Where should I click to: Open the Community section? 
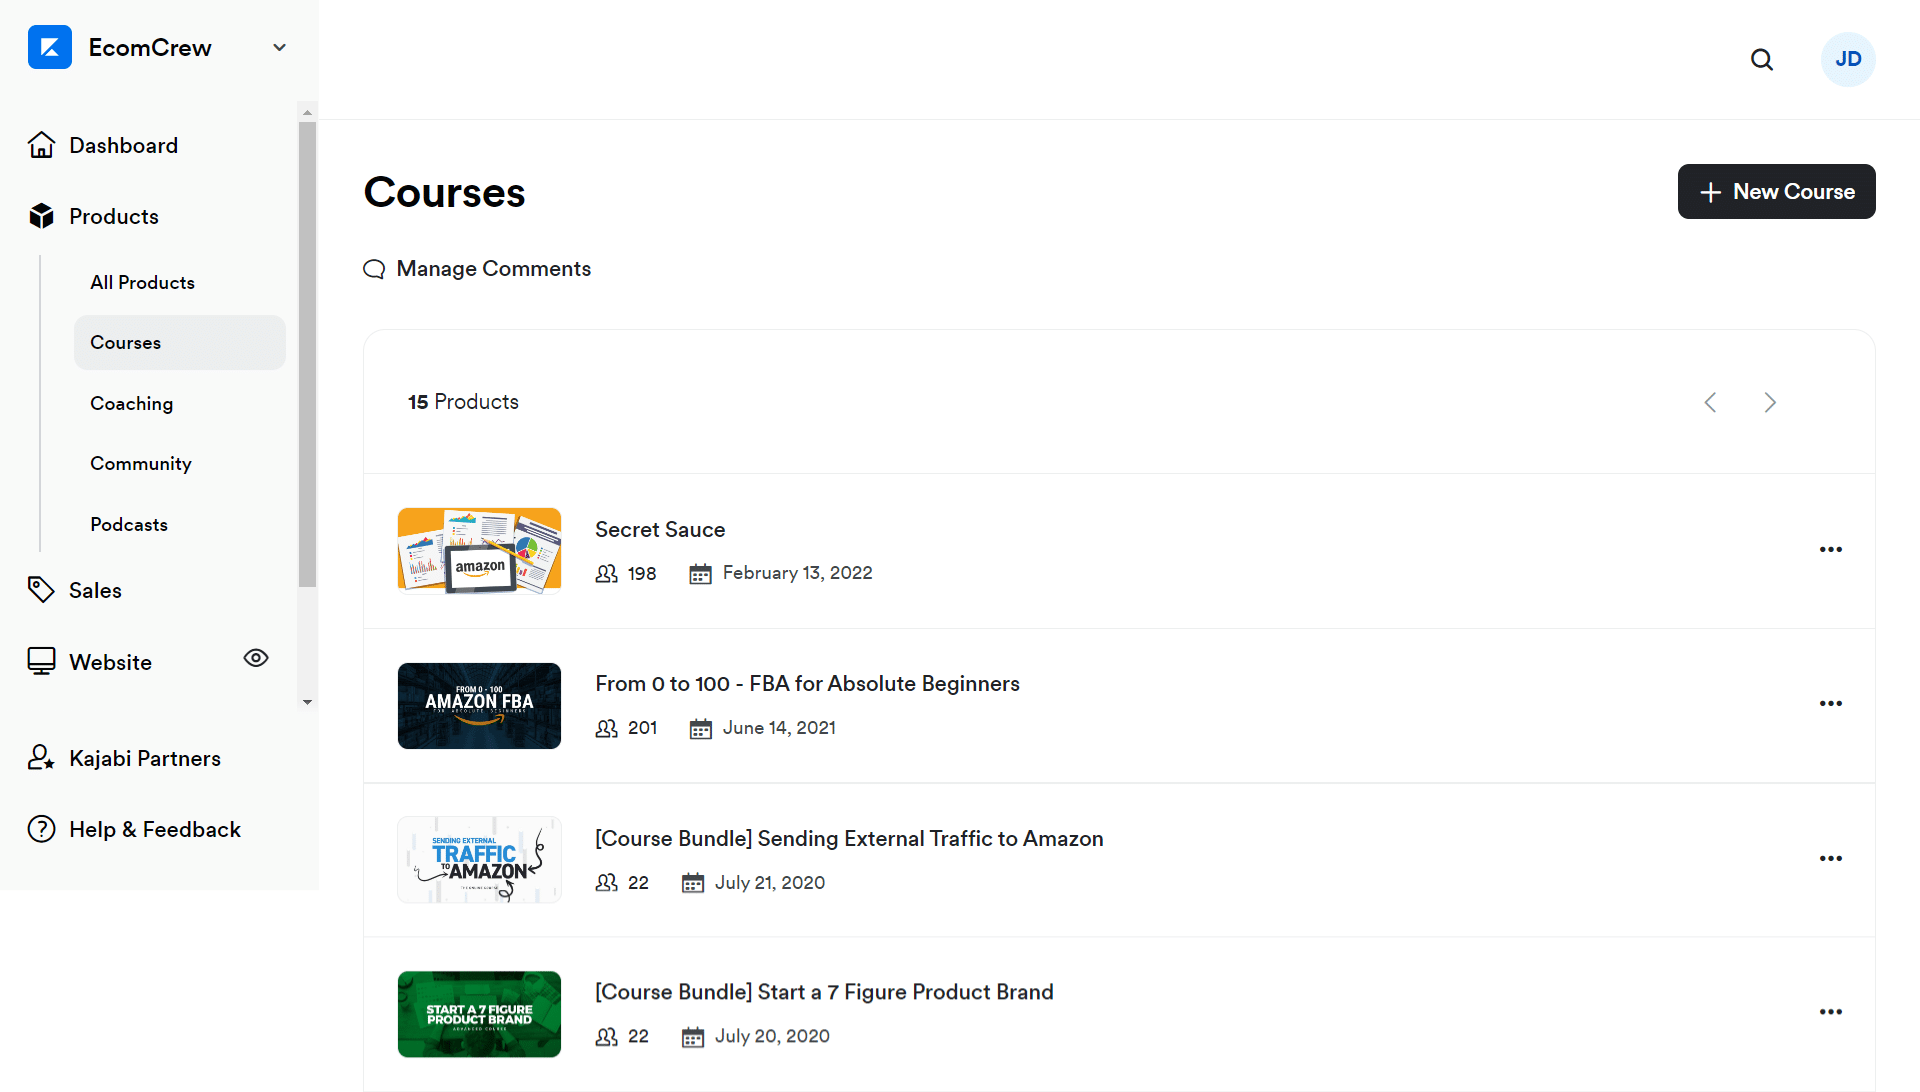point(141,463)
